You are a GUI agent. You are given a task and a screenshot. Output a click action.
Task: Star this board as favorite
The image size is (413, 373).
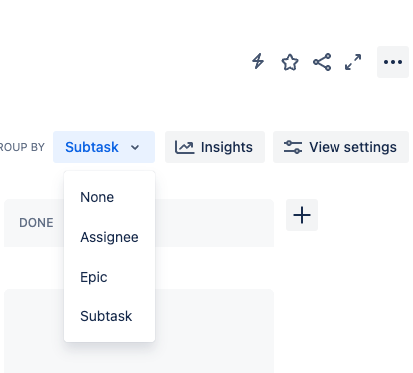point(290,62)
